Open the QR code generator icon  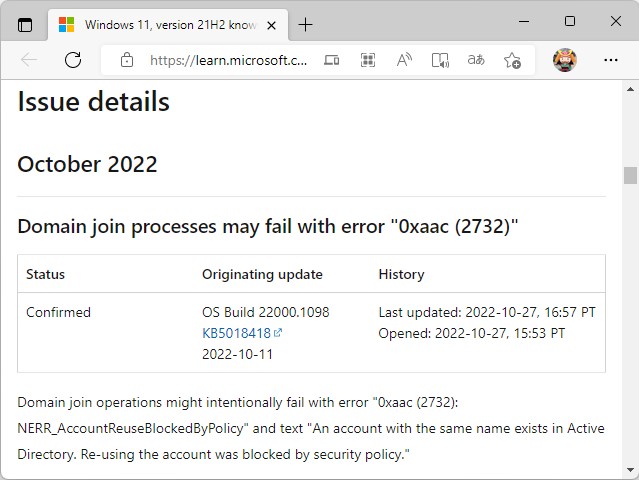tap(368, 60)
